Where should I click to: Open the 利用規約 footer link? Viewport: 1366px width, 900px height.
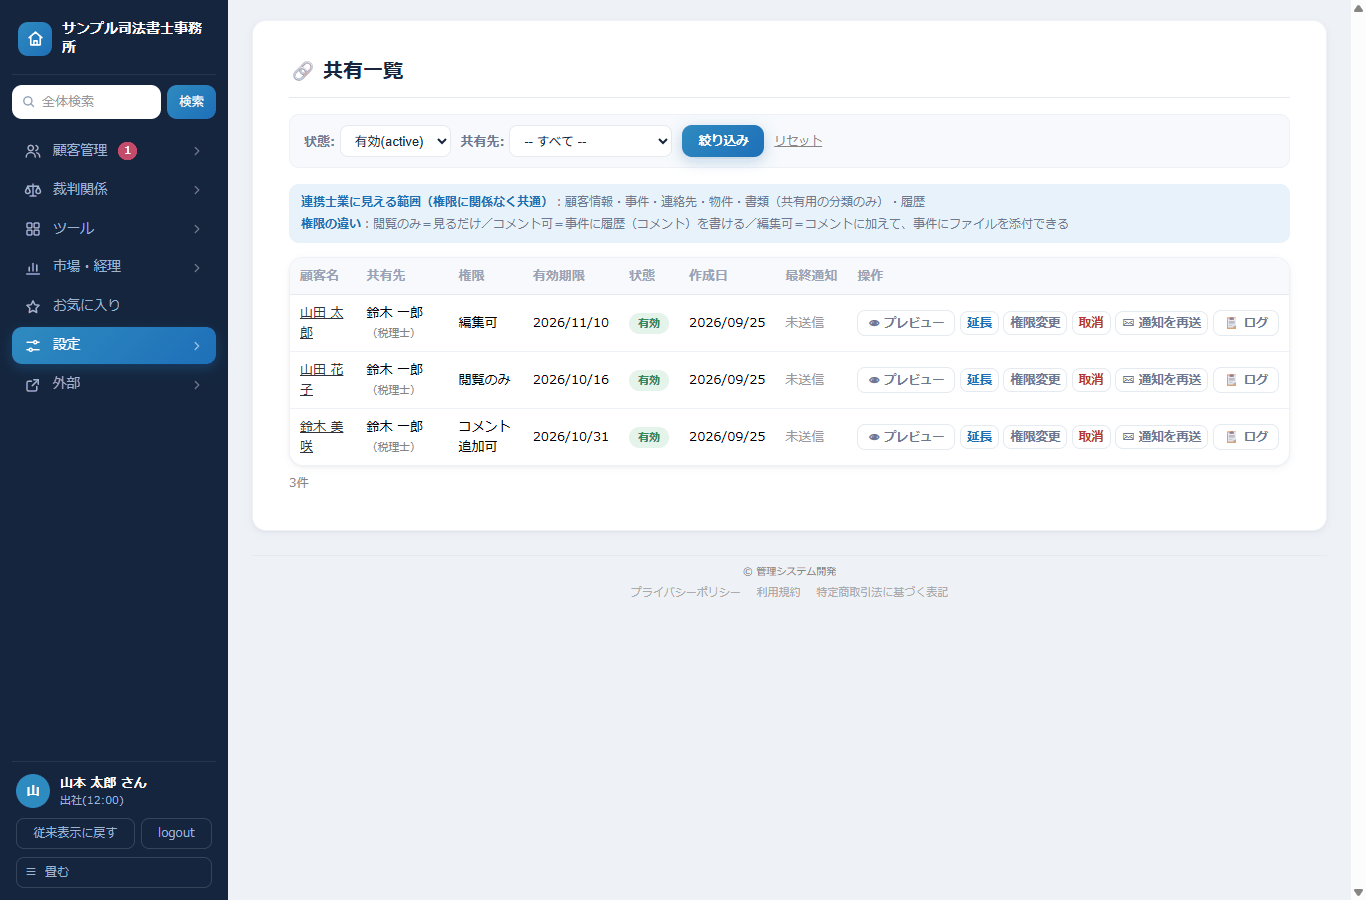[778, 592]
